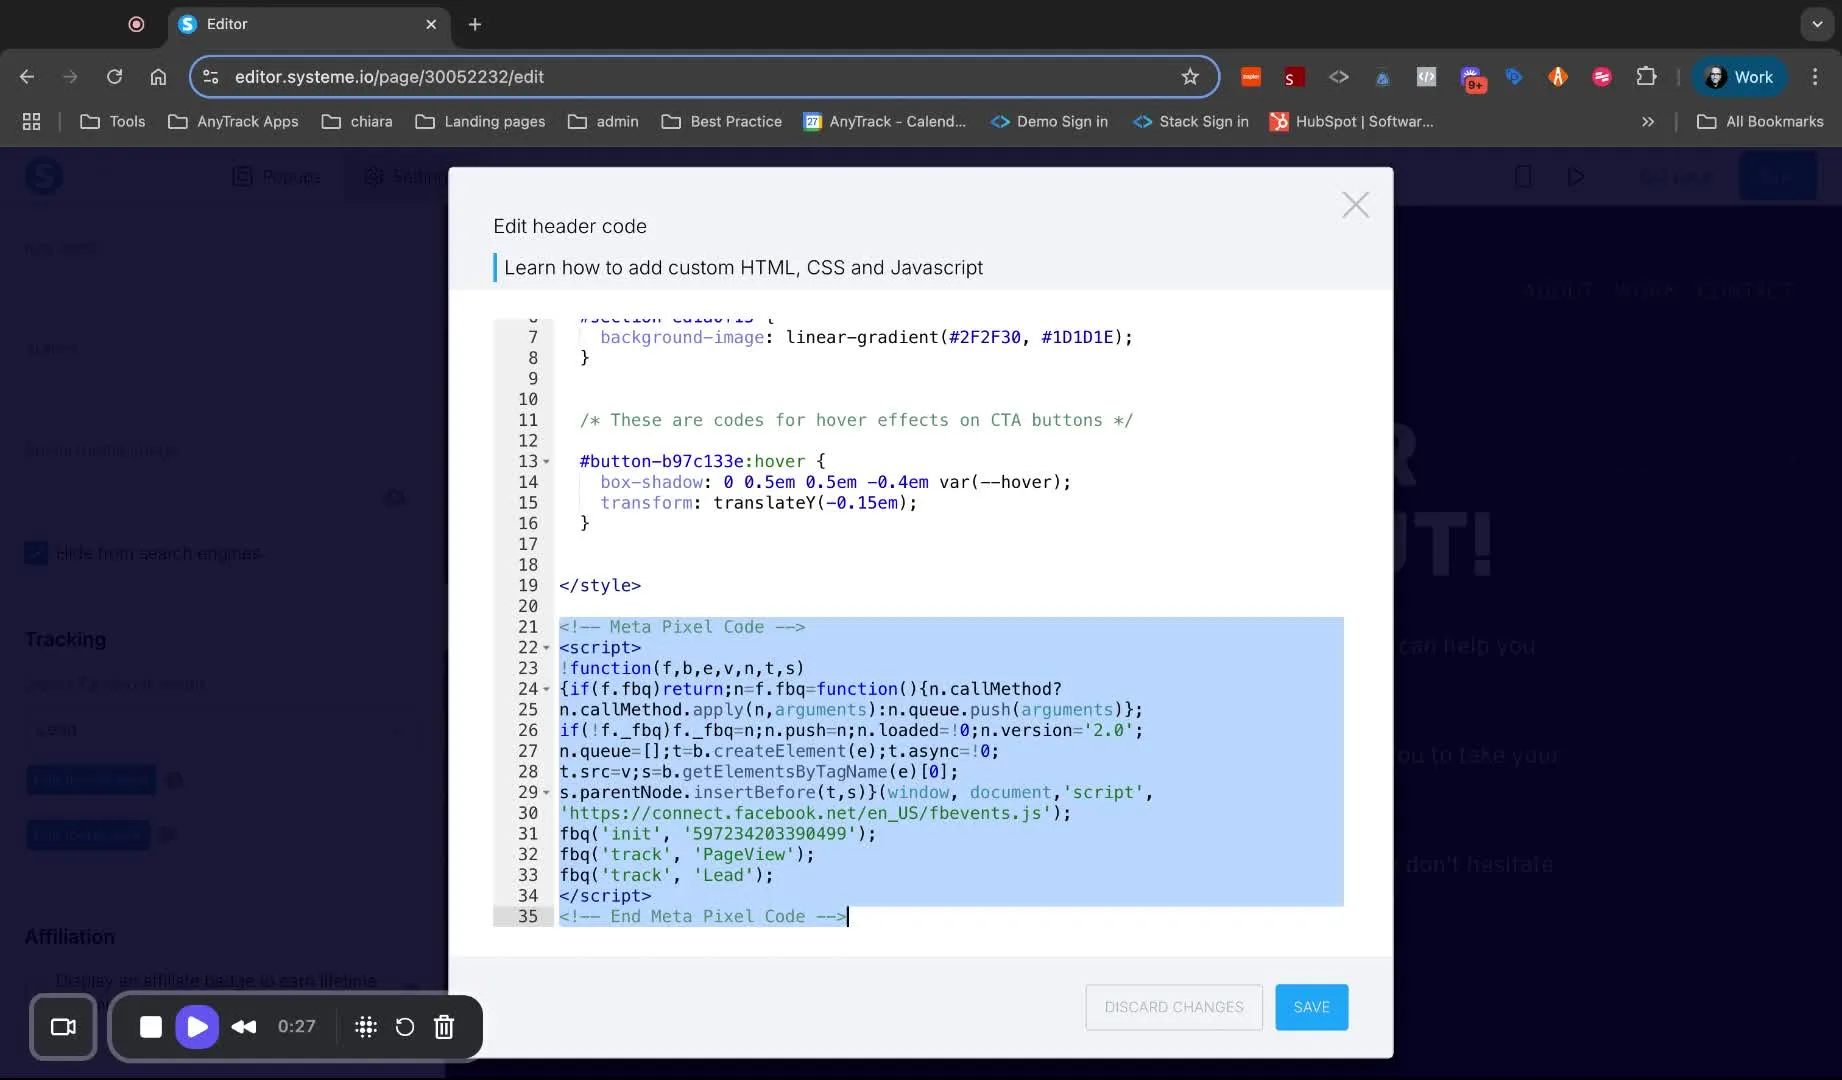Delete the recording with trash icon
1842x1080 pixels.
coord(444,1026)
